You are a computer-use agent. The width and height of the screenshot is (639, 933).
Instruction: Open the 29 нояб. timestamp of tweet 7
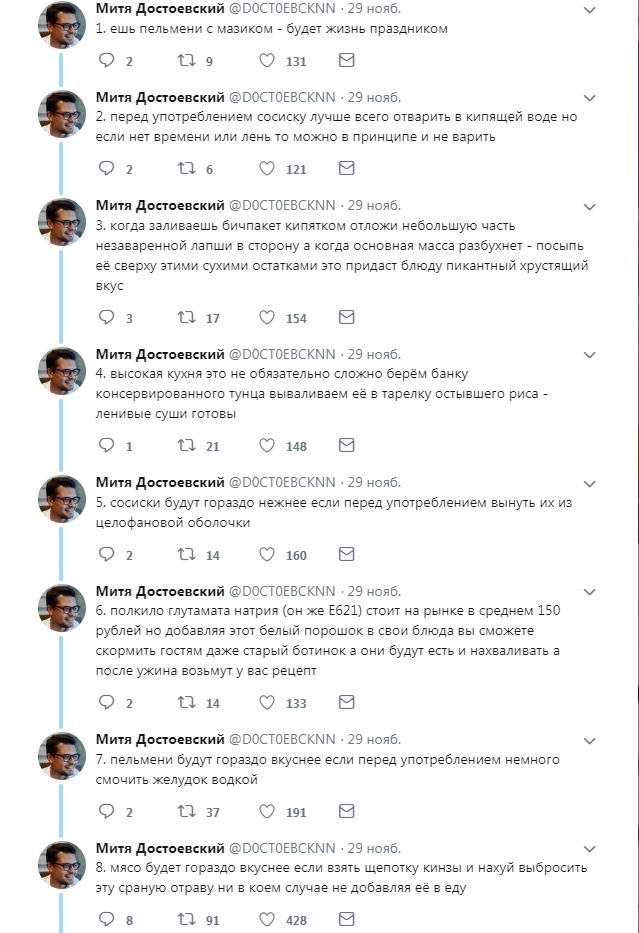373,740
